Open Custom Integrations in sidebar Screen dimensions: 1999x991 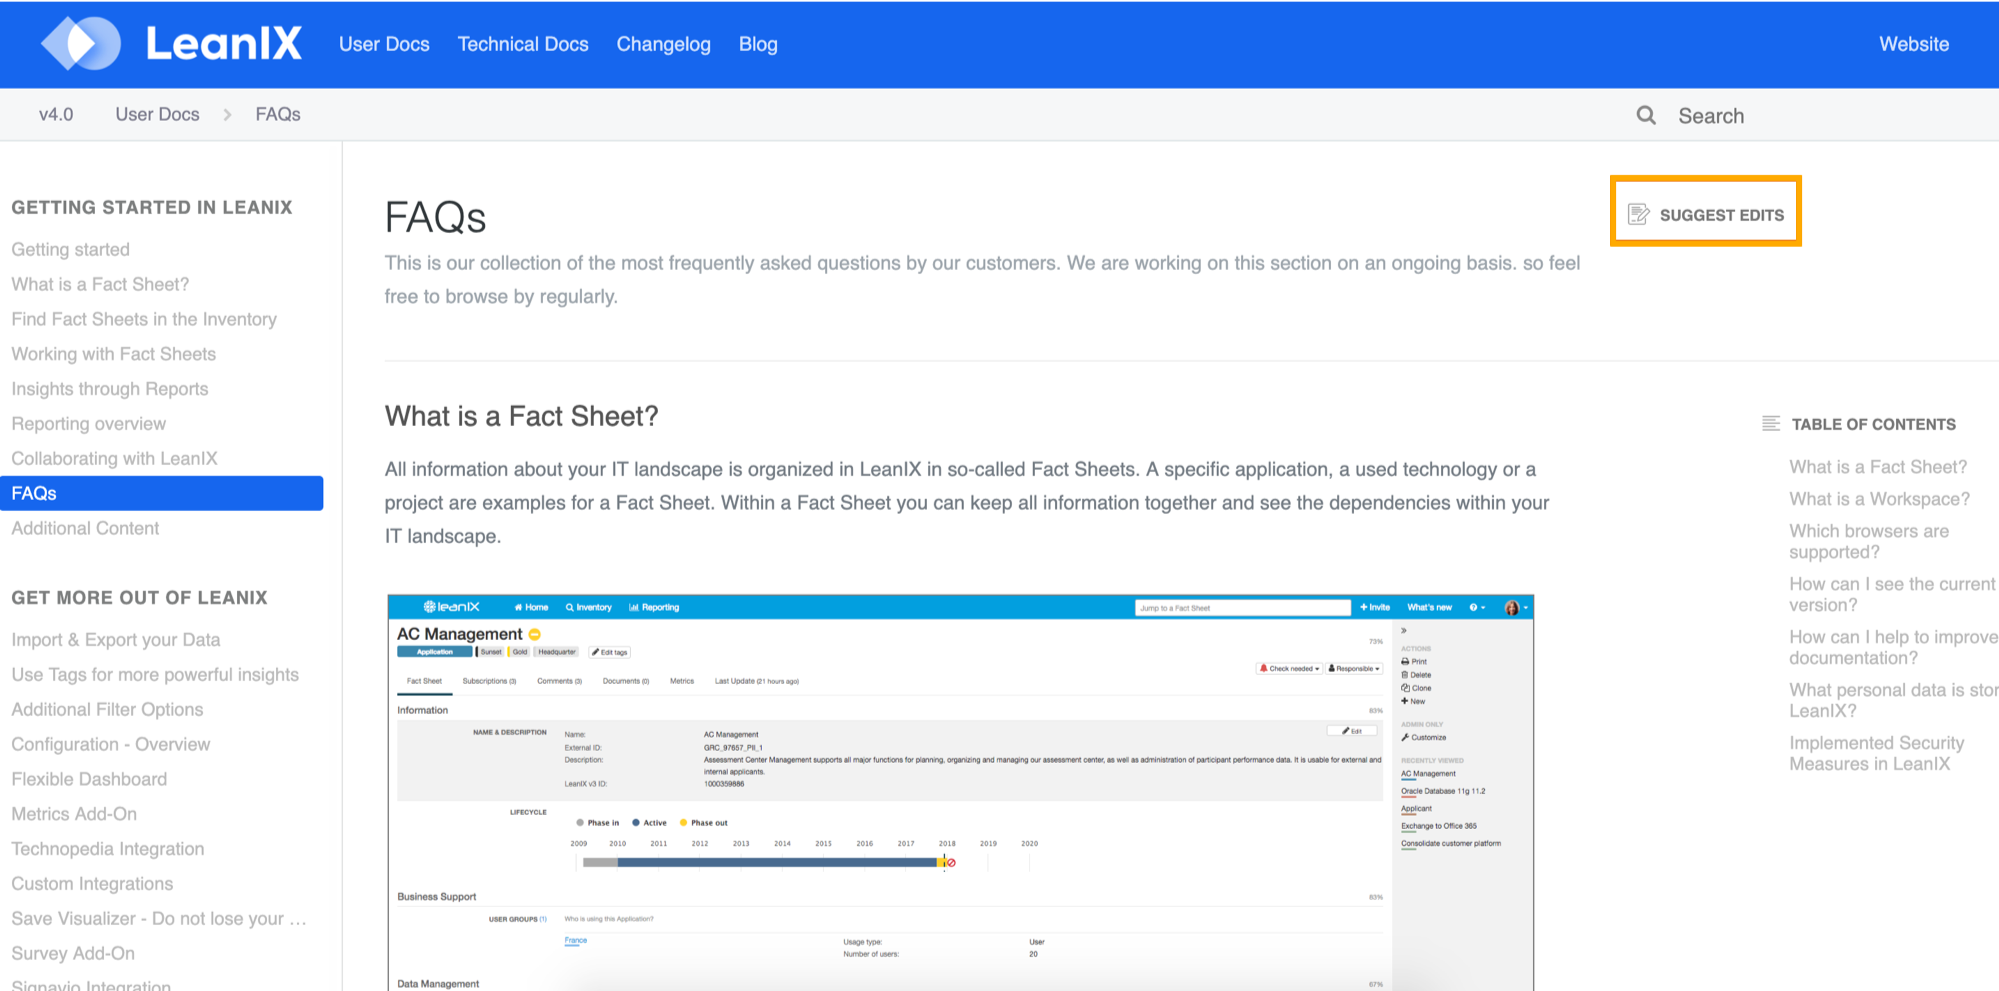click(92, 884)
